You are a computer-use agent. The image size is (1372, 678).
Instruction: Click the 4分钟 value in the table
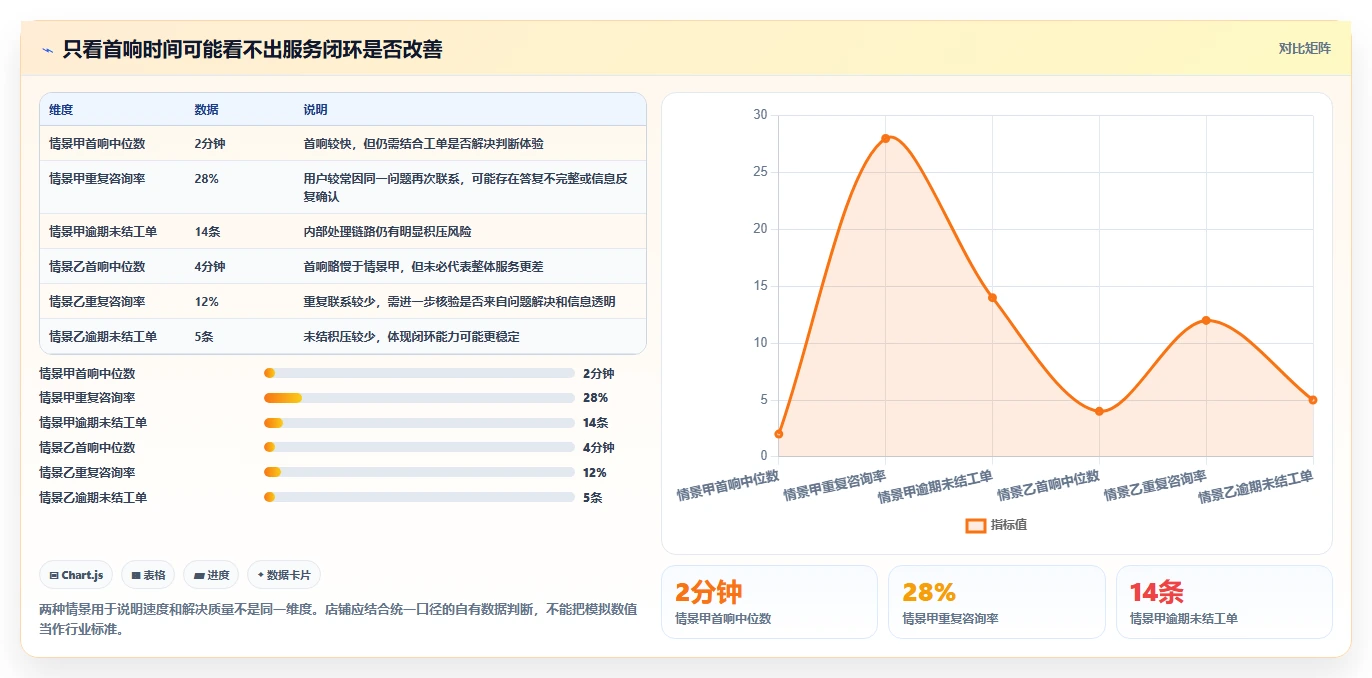point(210,267)
